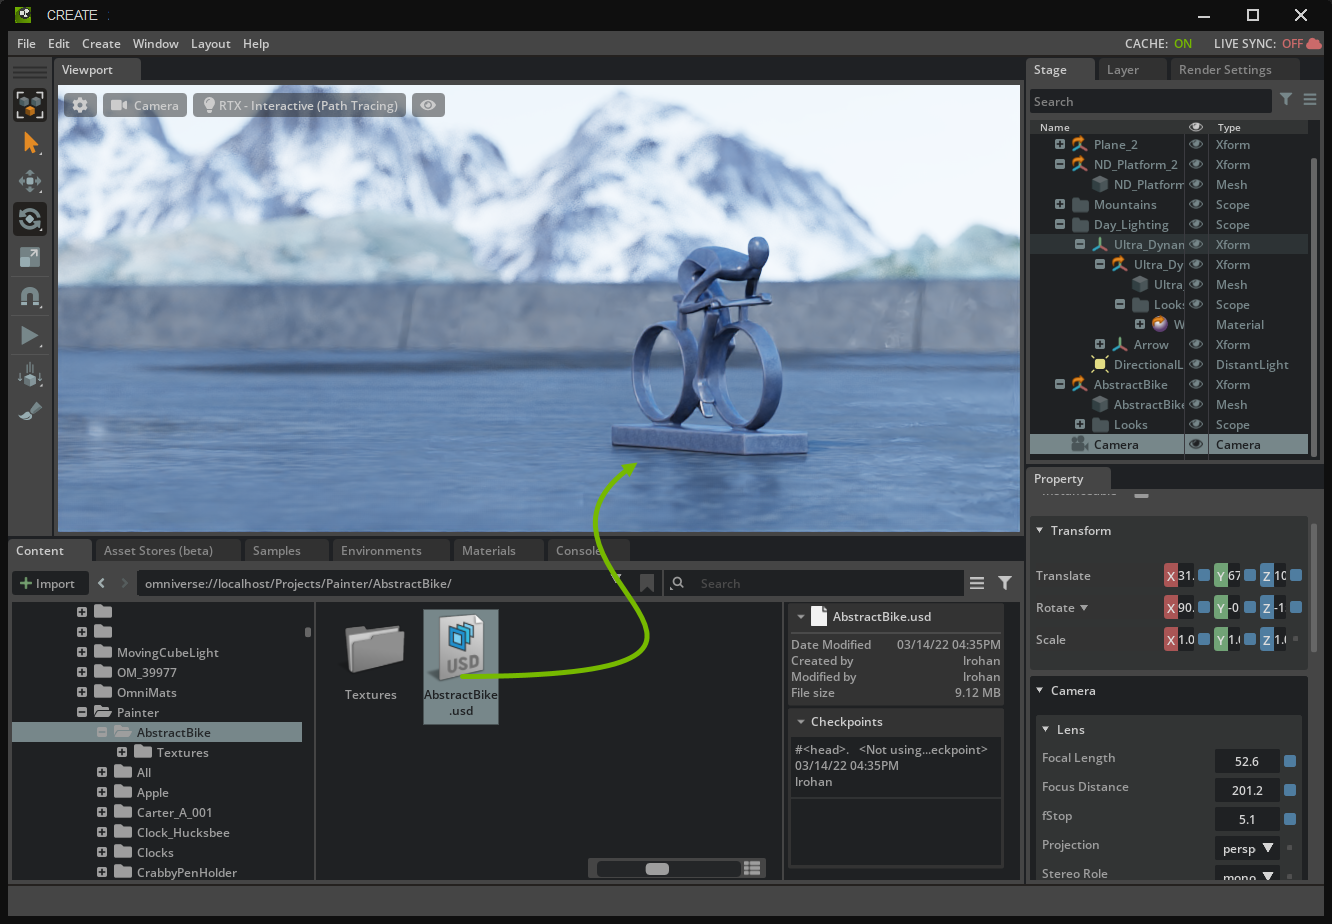This screenshot has height=924, width=1332.
Task: Toggle visibility of Camera prim
Action: (1195, 444)
